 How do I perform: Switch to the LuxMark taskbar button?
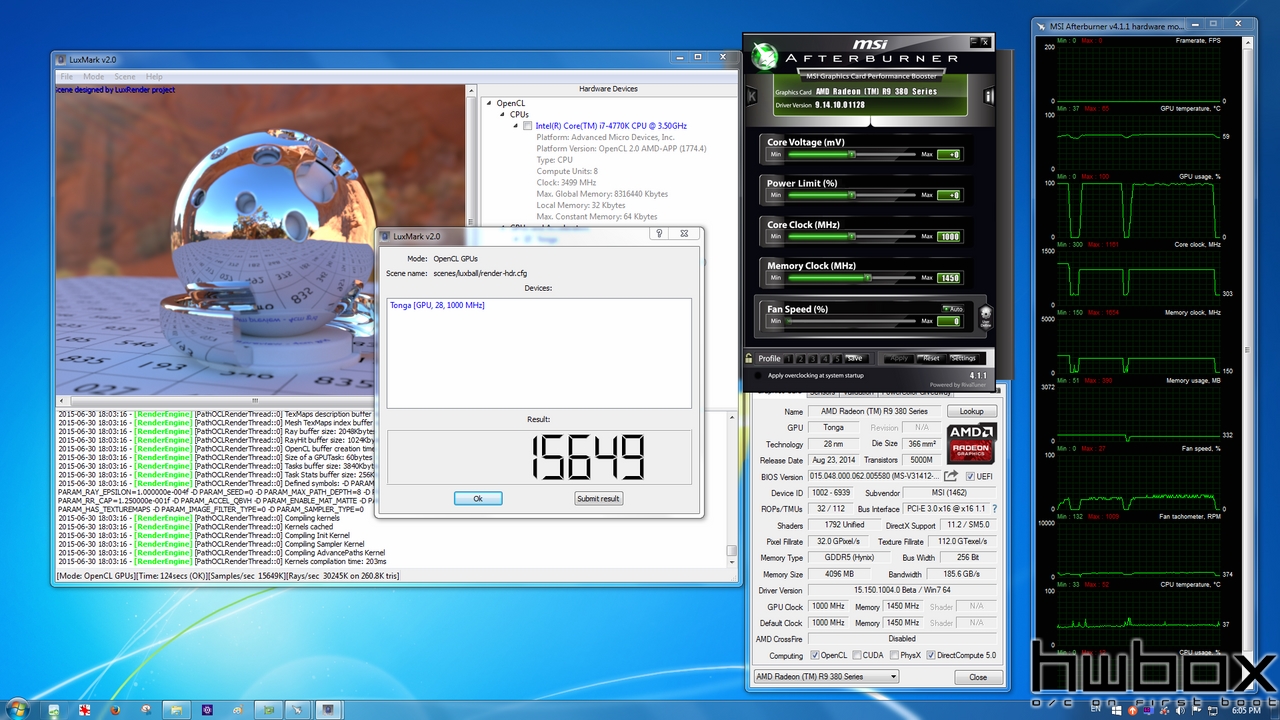click(x=327, y=709)
